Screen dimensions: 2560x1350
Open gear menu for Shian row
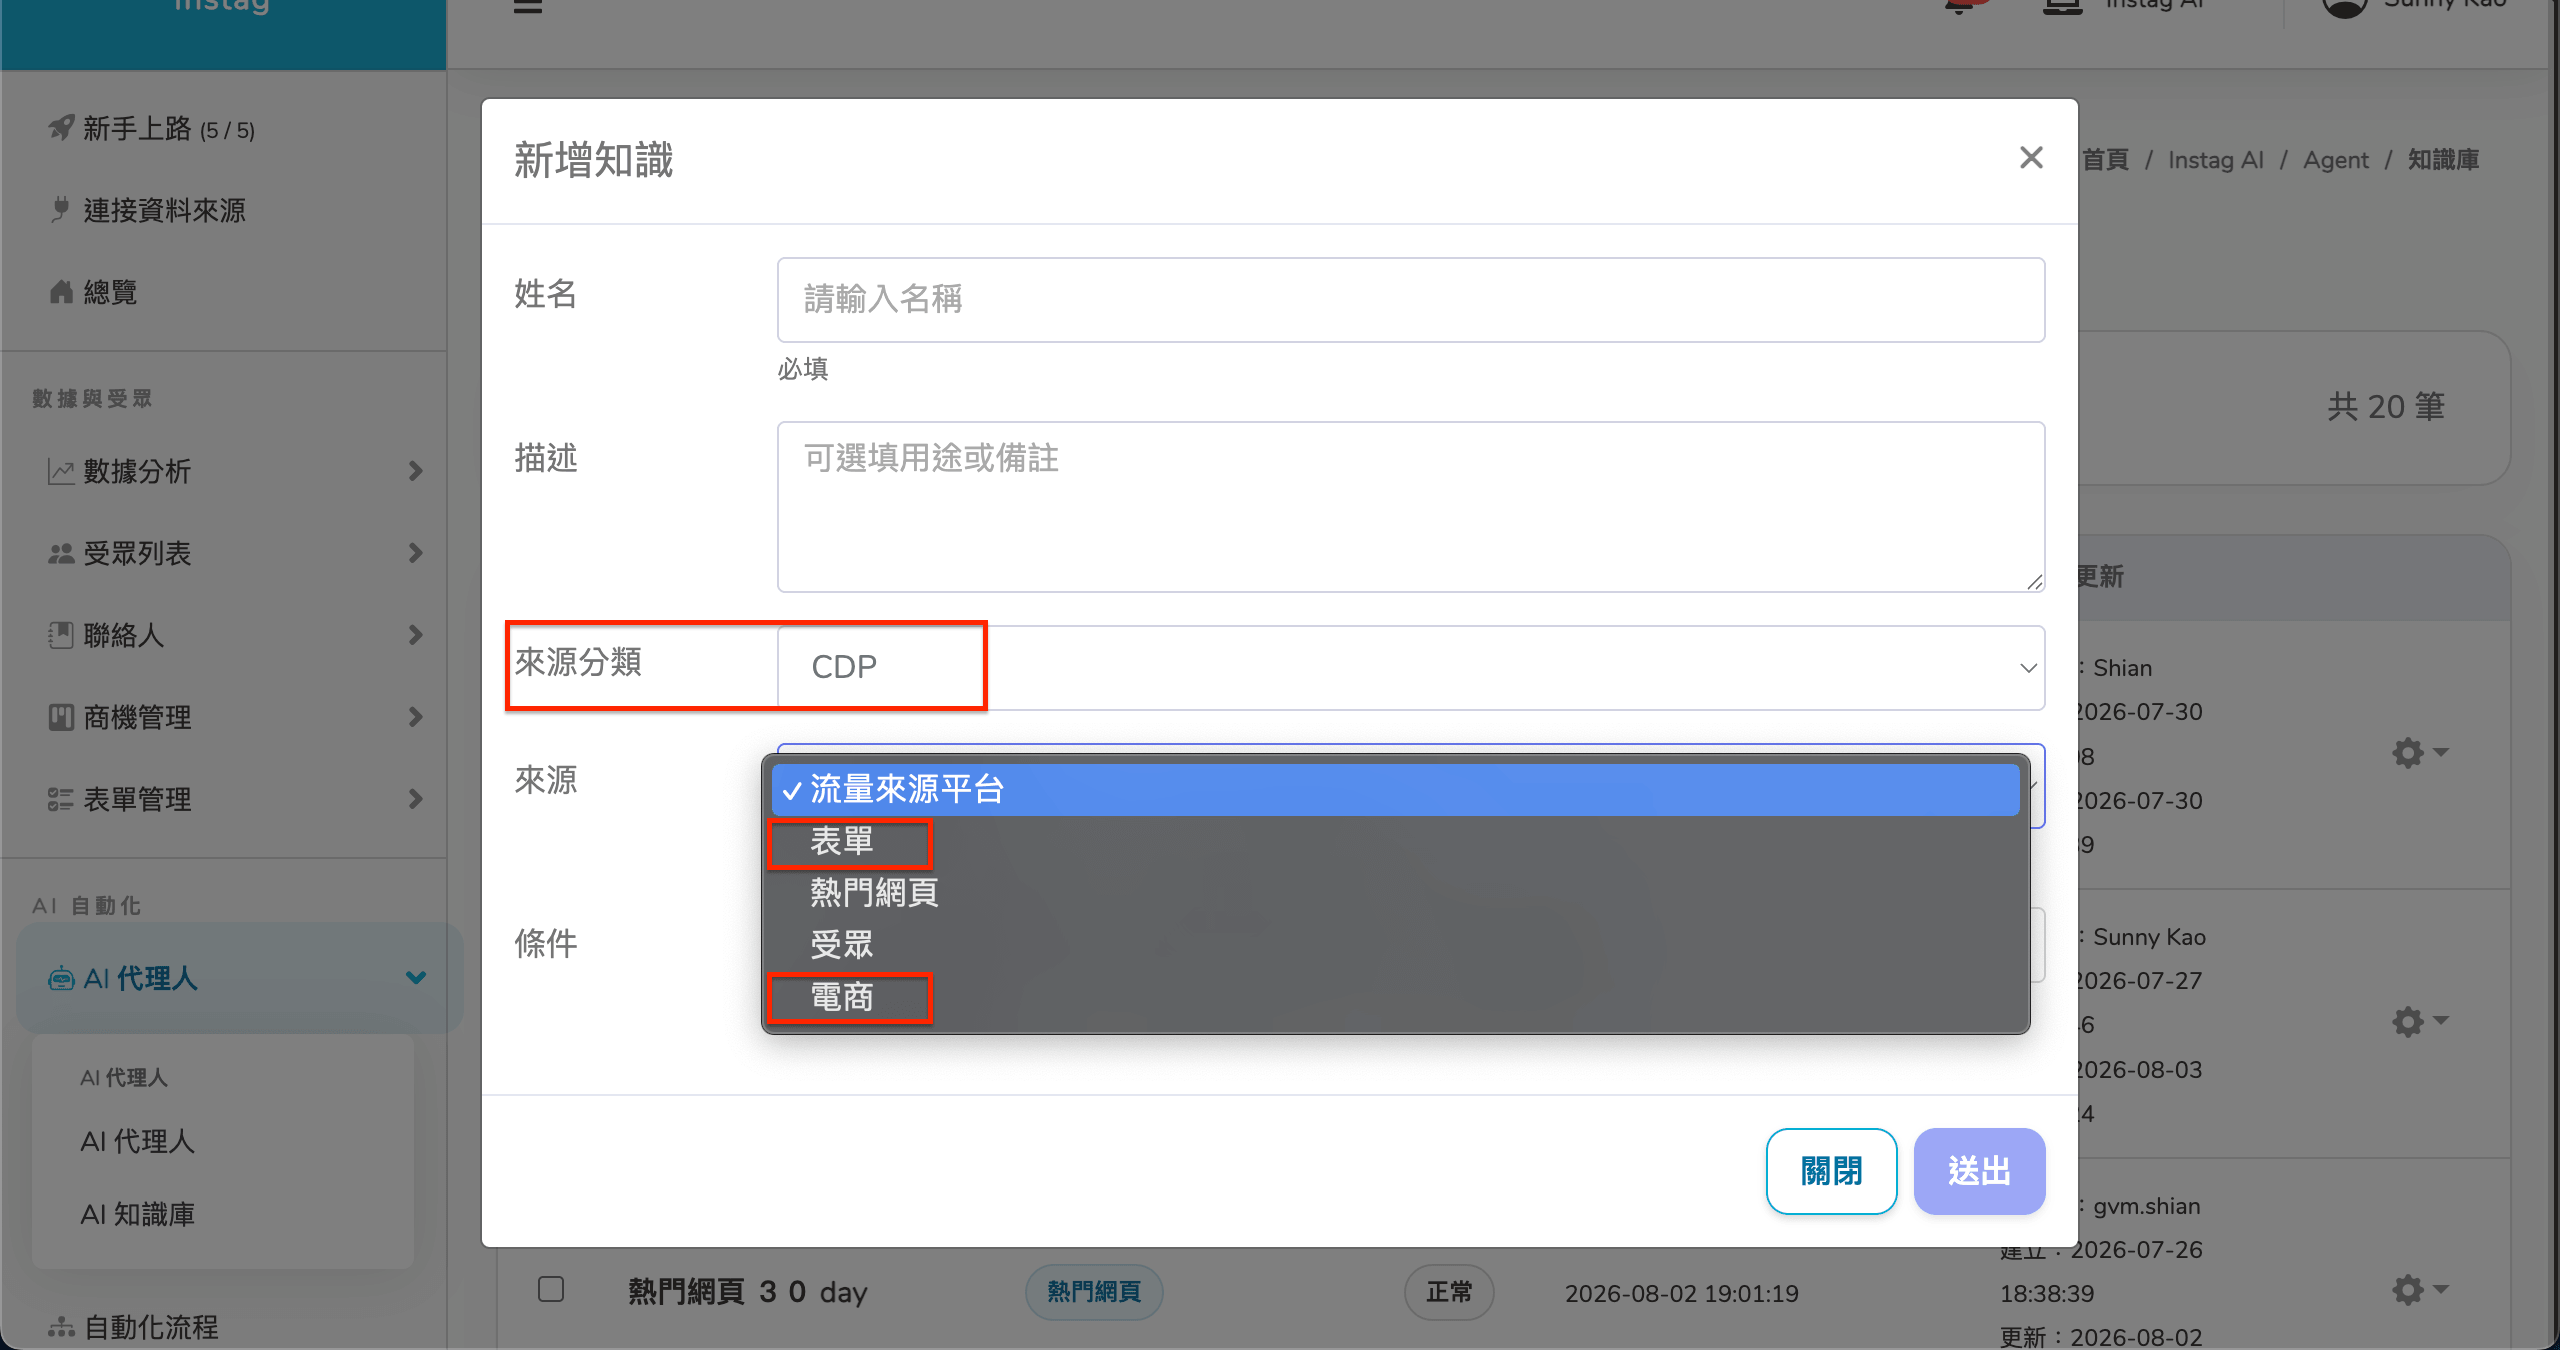pyautogui.click(x=2419, y=753)
